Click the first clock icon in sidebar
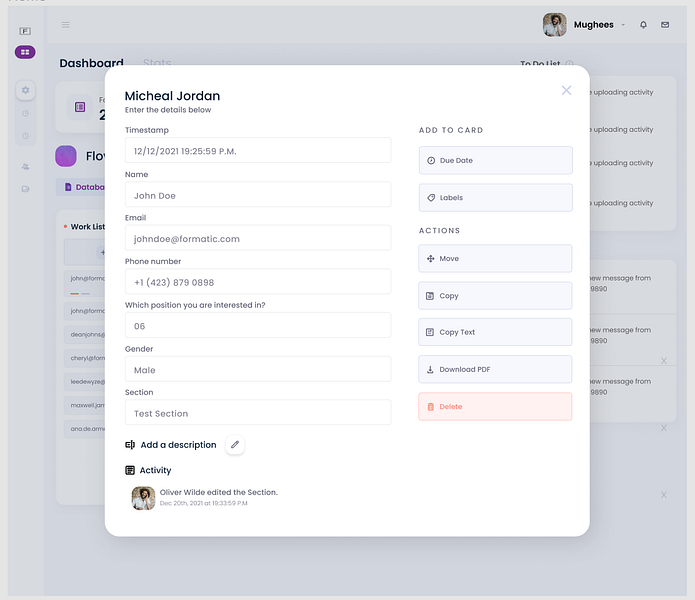695x600 pixels. (26, 113)
